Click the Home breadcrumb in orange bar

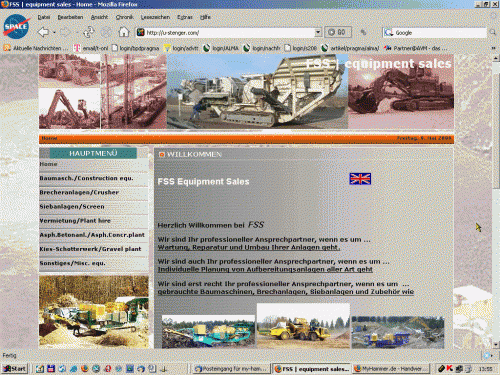(x=49, y=138)
